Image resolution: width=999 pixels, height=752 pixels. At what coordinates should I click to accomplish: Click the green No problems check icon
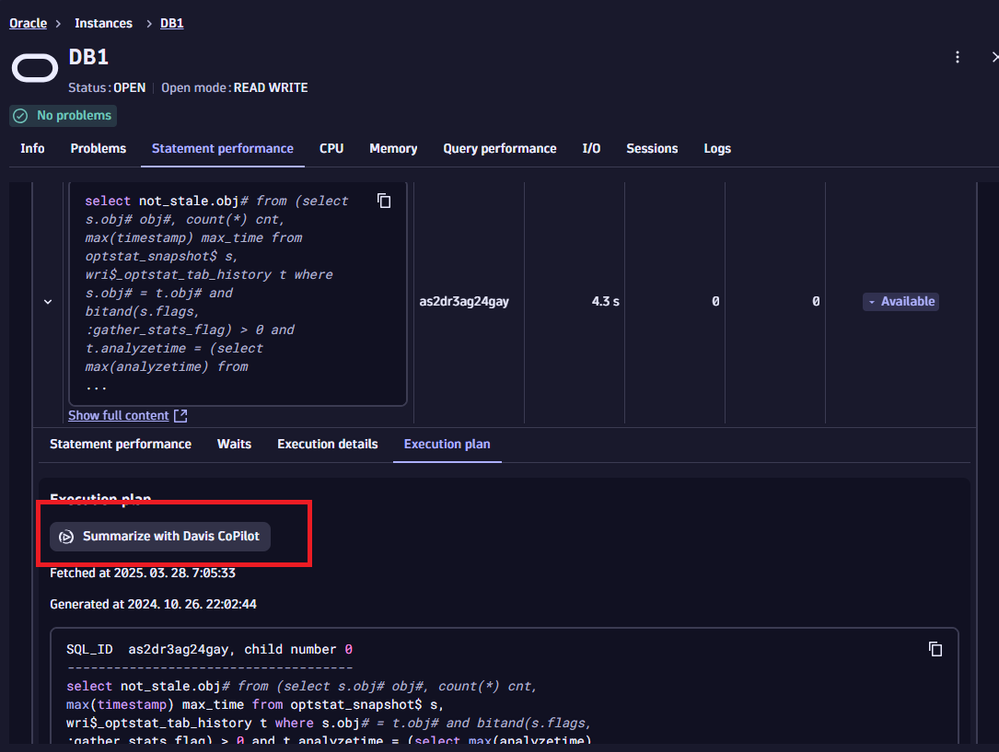tap(20, 116)
